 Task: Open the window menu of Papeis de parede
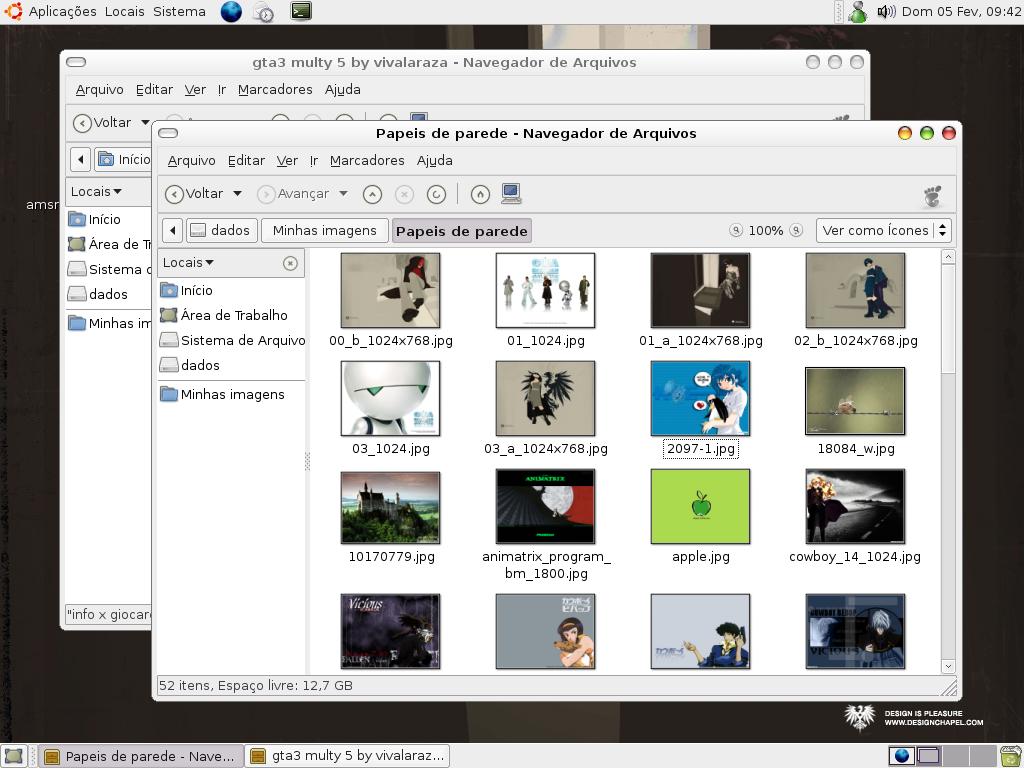click(168, 133)
